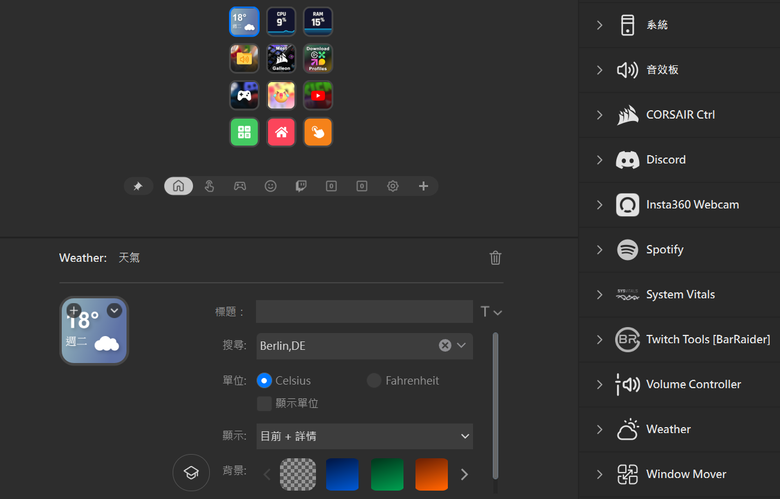The height and width of the screenshot is (499, 780).
Task: Show next background swatches
Action: 464,475
